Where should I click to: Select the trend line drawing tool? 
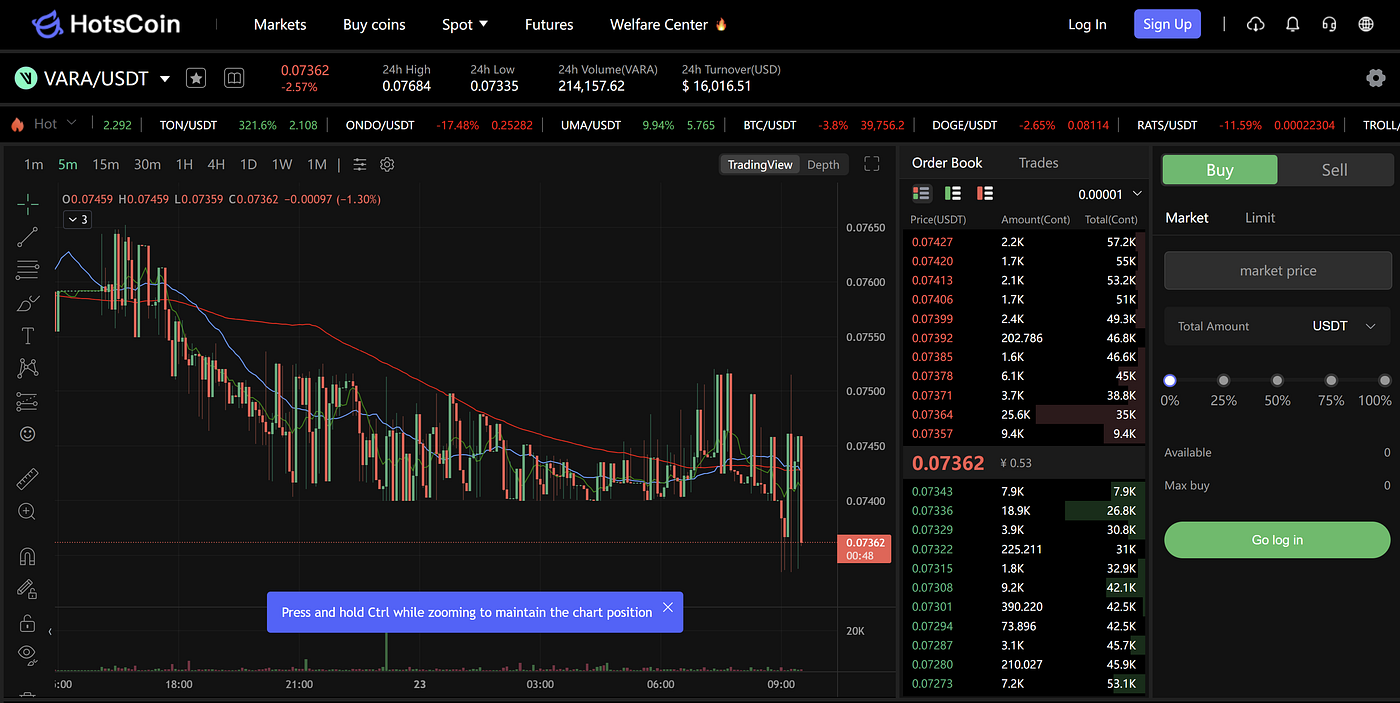28,237
